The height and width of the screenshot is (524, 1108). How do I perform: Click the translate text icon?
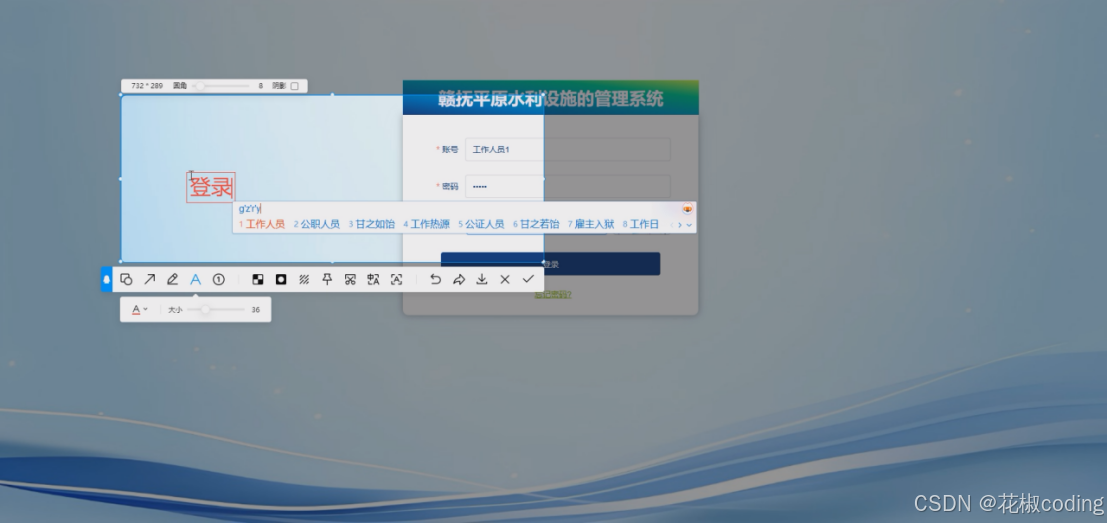(374, 280)
